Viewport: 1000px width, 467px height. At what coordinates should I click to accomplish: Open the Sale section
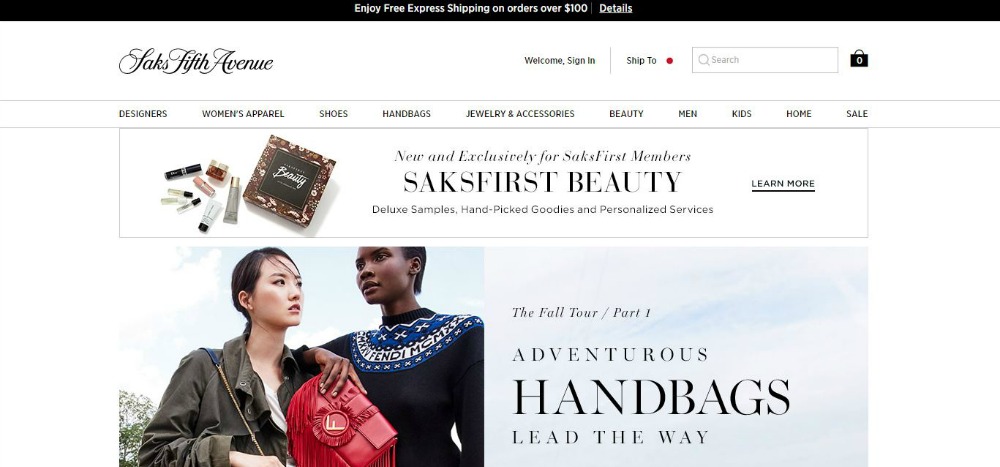[x=857, y=114]
